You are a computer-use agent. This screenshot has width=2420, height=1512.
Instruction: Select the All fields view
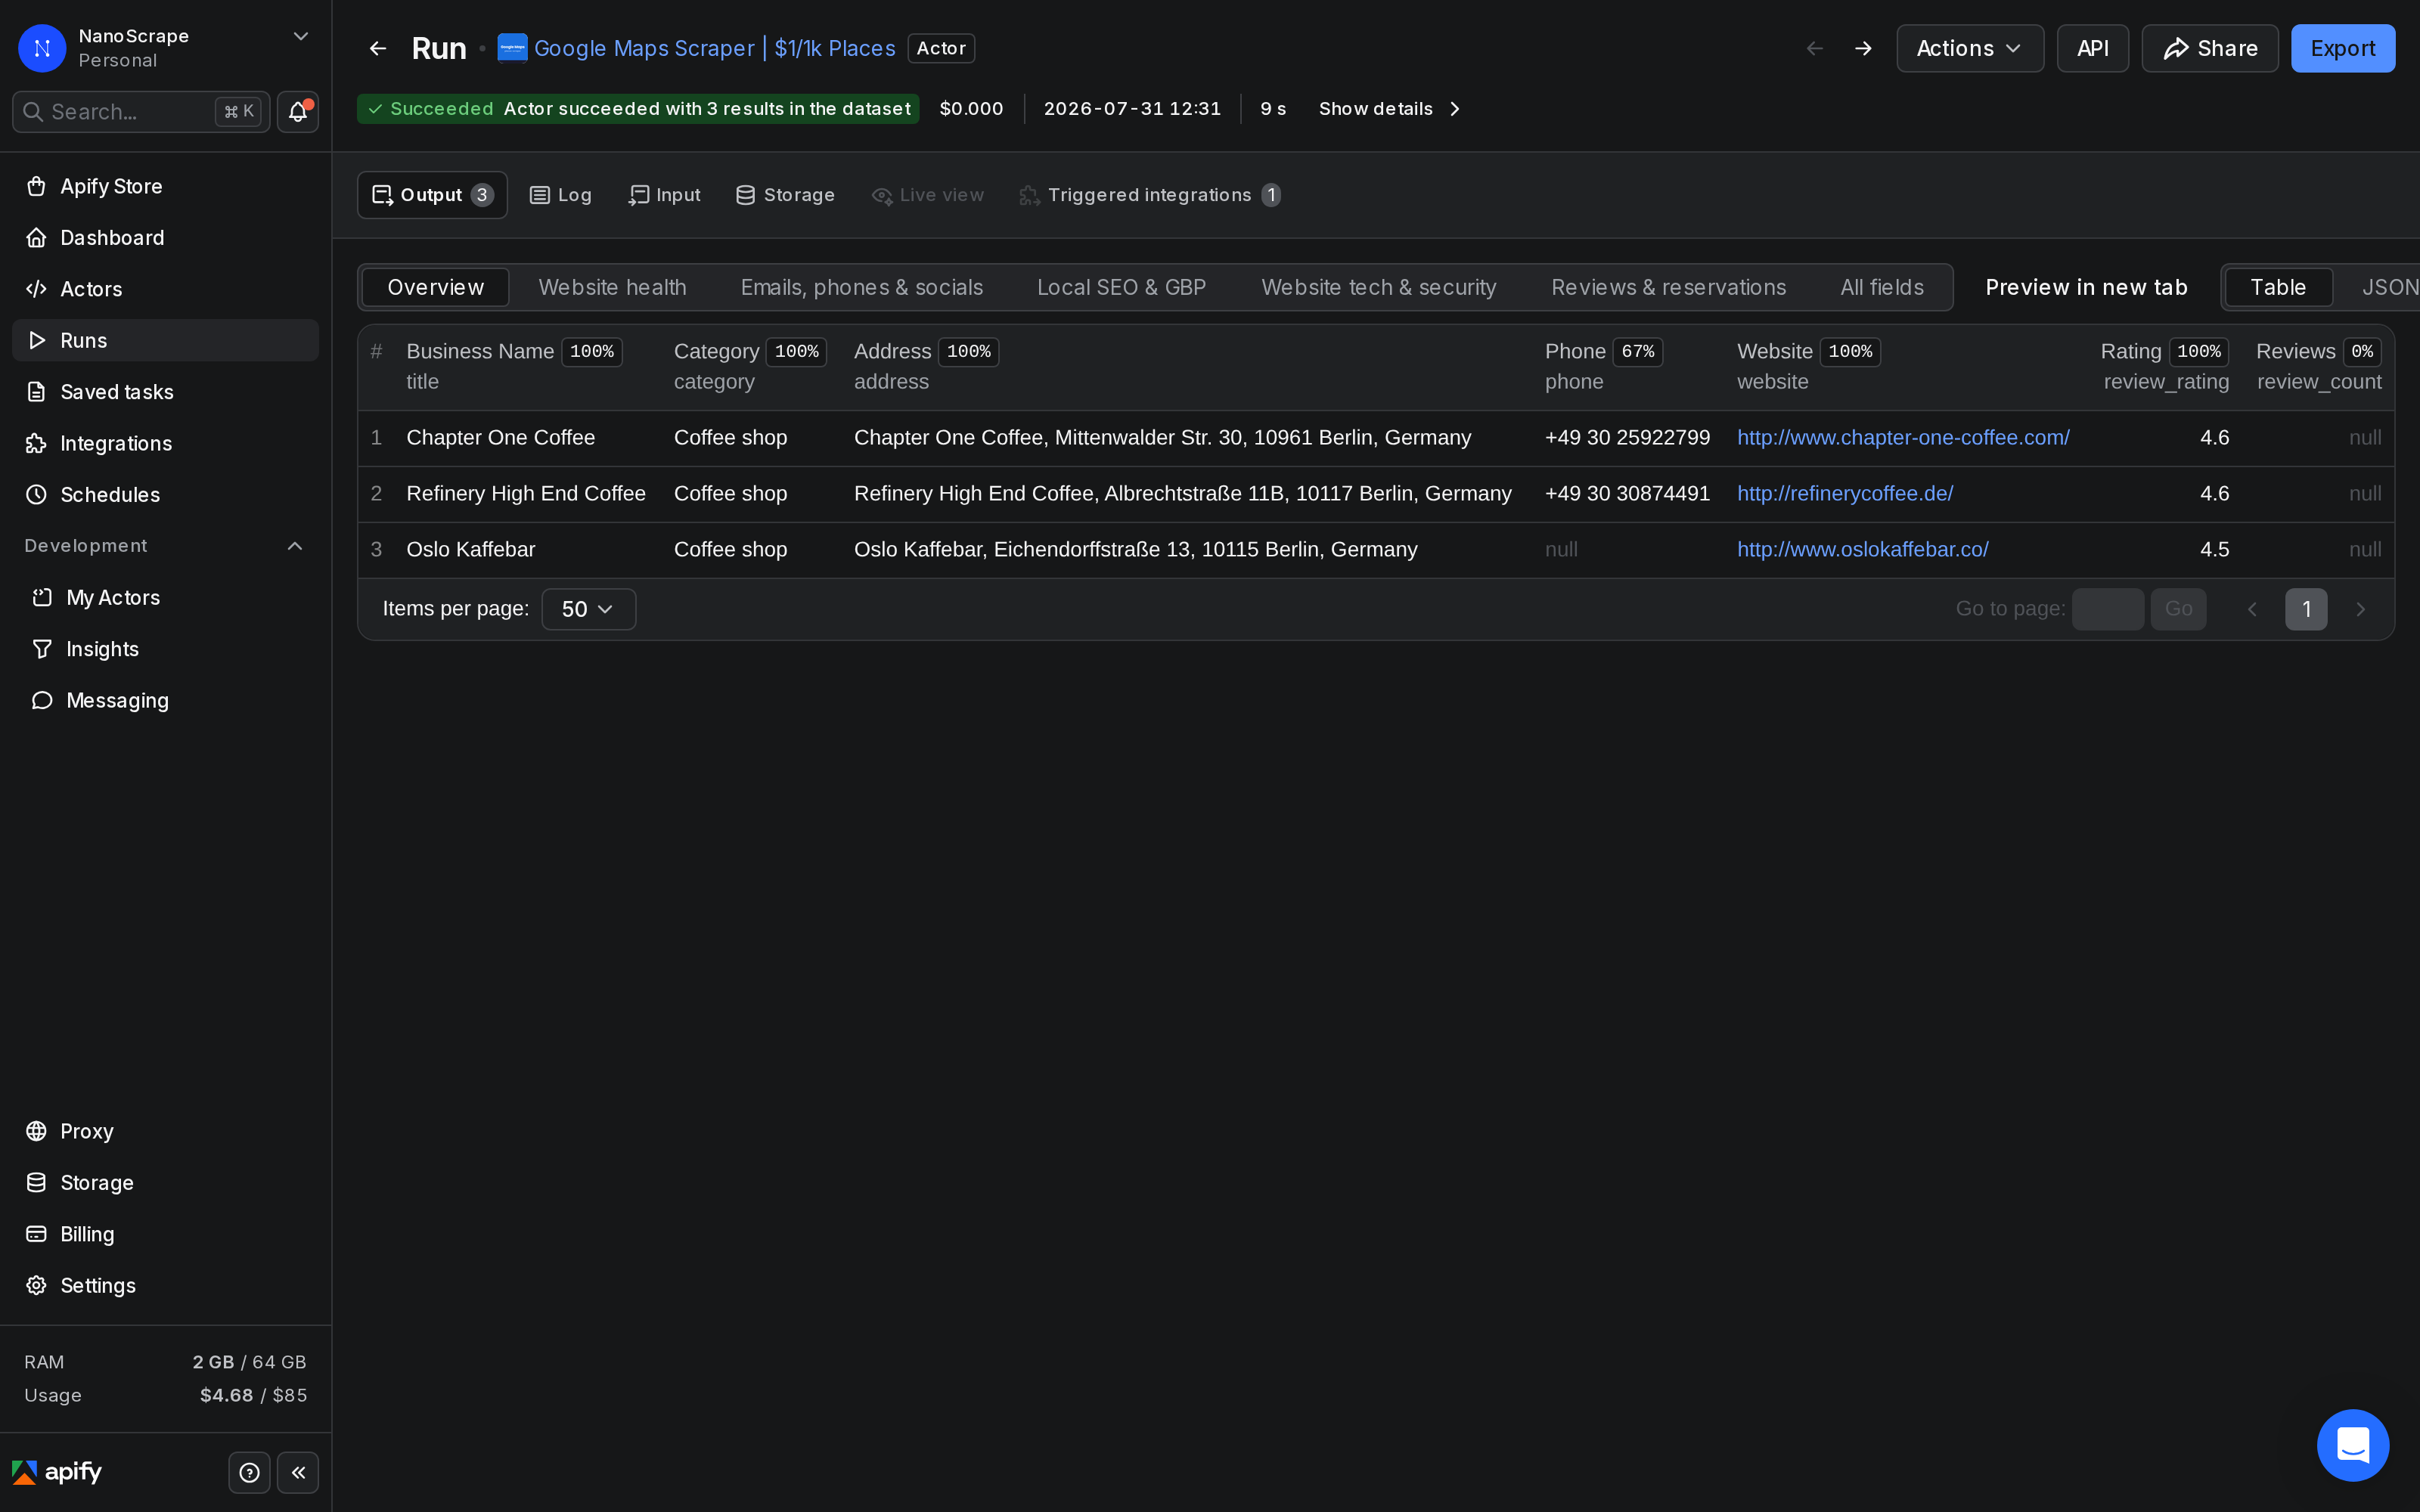pos(1881,287)
